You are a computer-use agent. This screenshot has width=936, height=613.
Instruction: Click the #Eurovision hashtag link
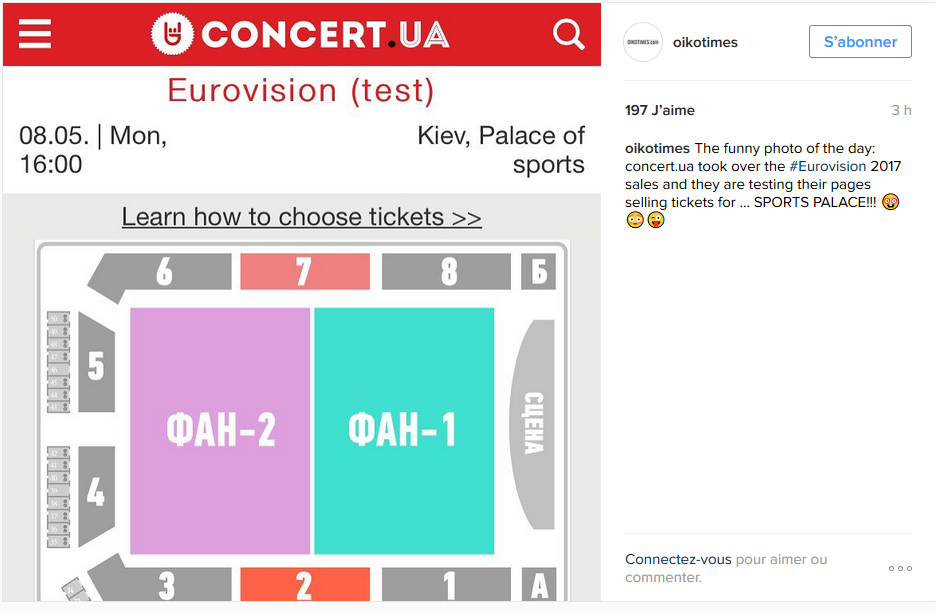pyautogui.click(x=827, y=166)
